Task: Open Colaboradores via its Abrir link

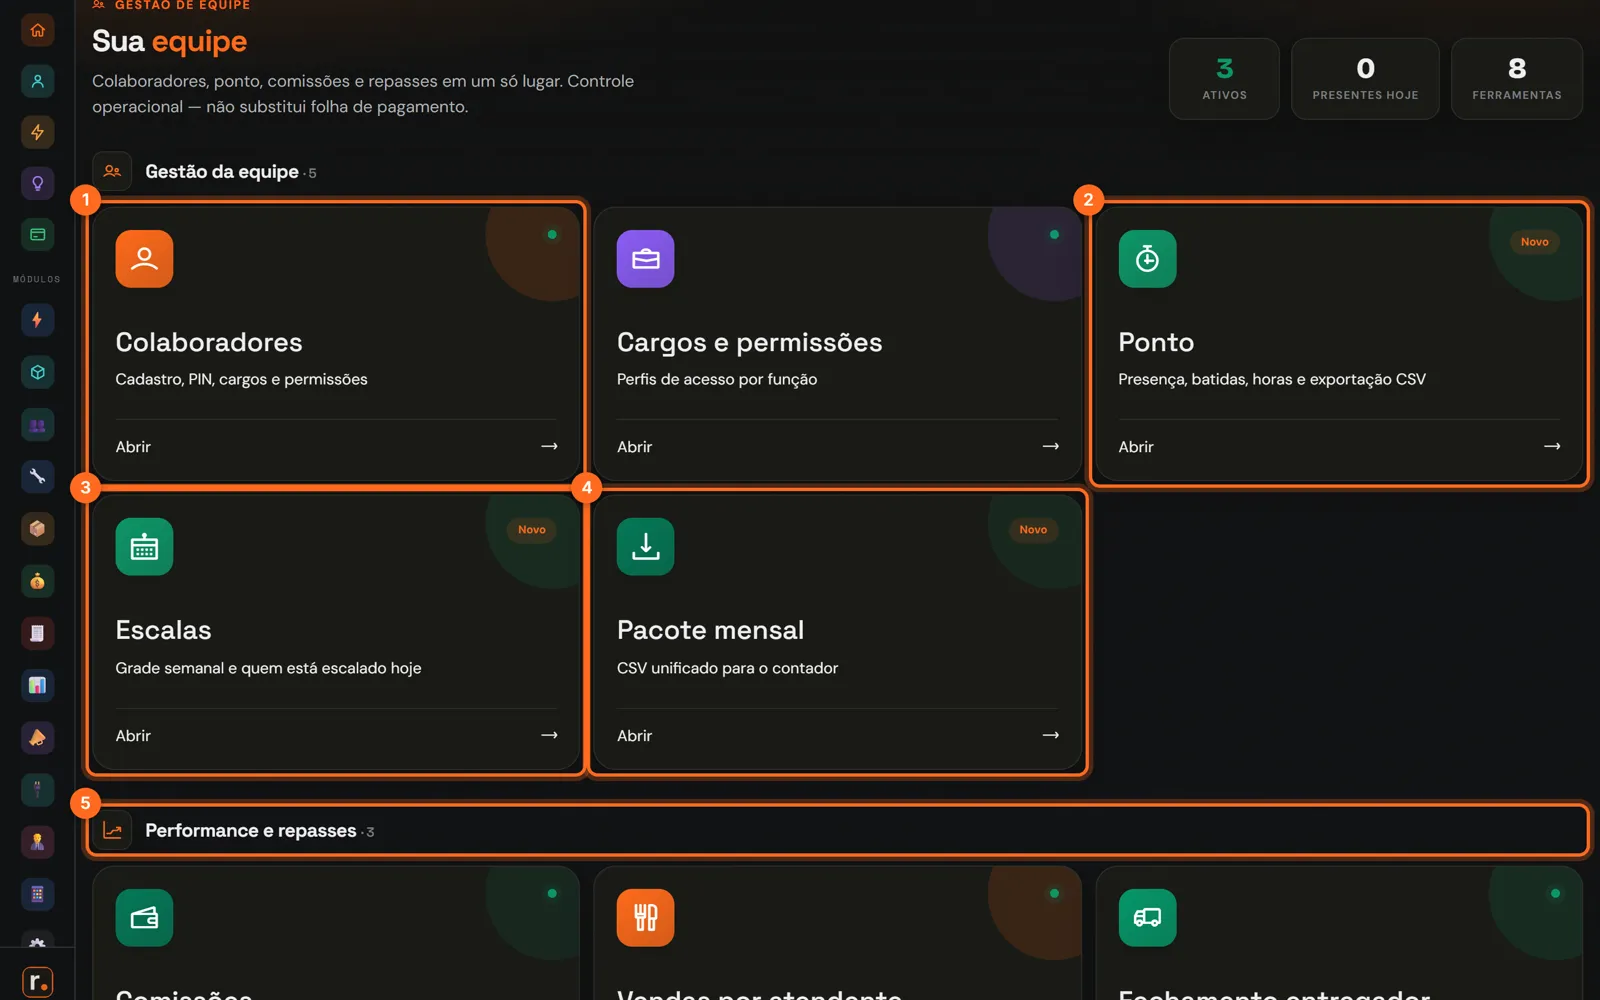Action: pos(133,447)
